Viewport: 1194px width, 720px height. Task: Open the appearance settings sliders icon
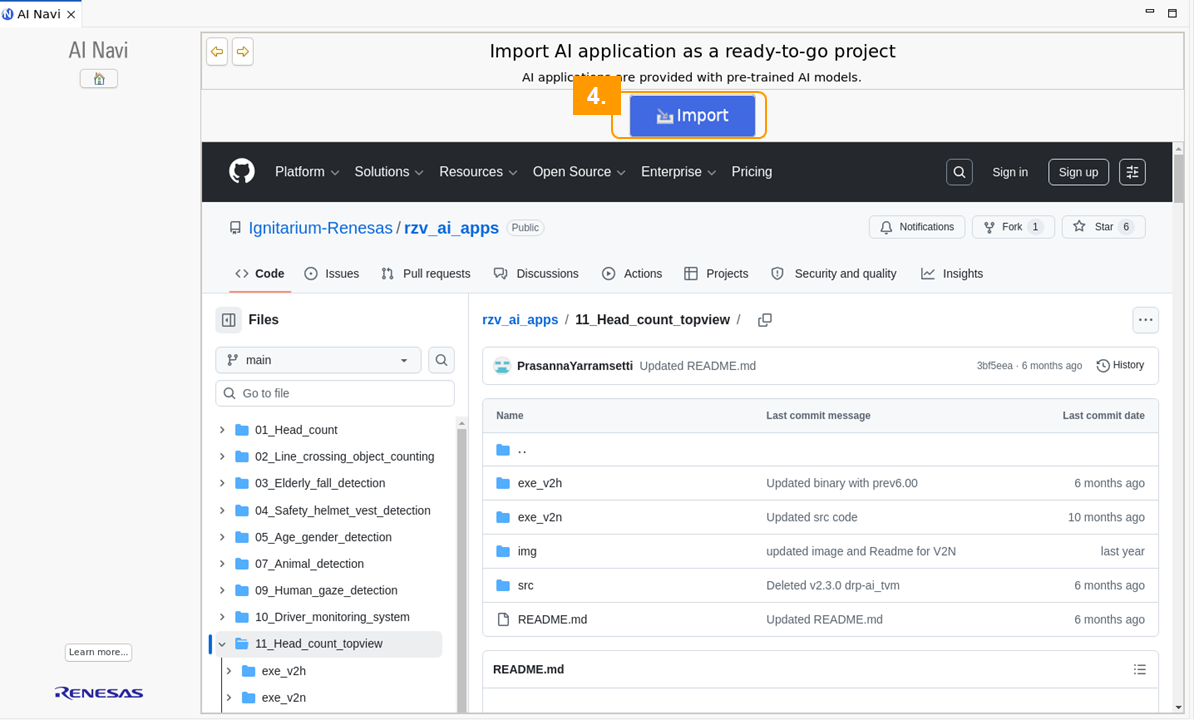(1132, 172)
